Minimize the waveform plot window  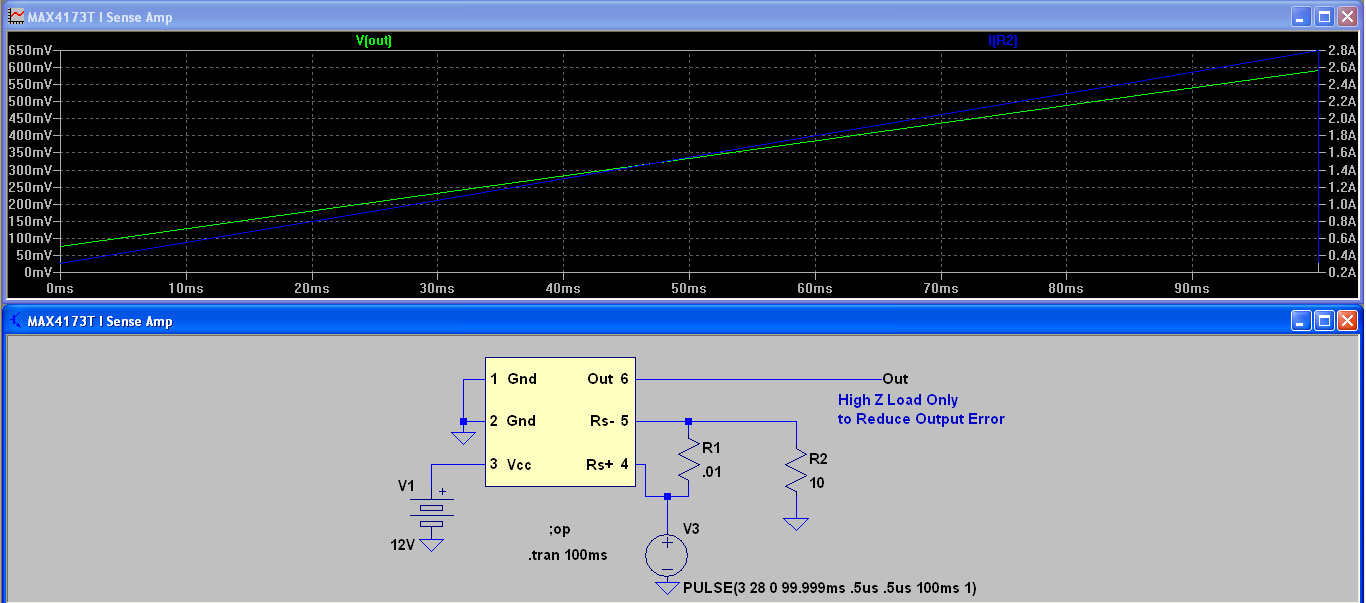(x=1301, y=17)
